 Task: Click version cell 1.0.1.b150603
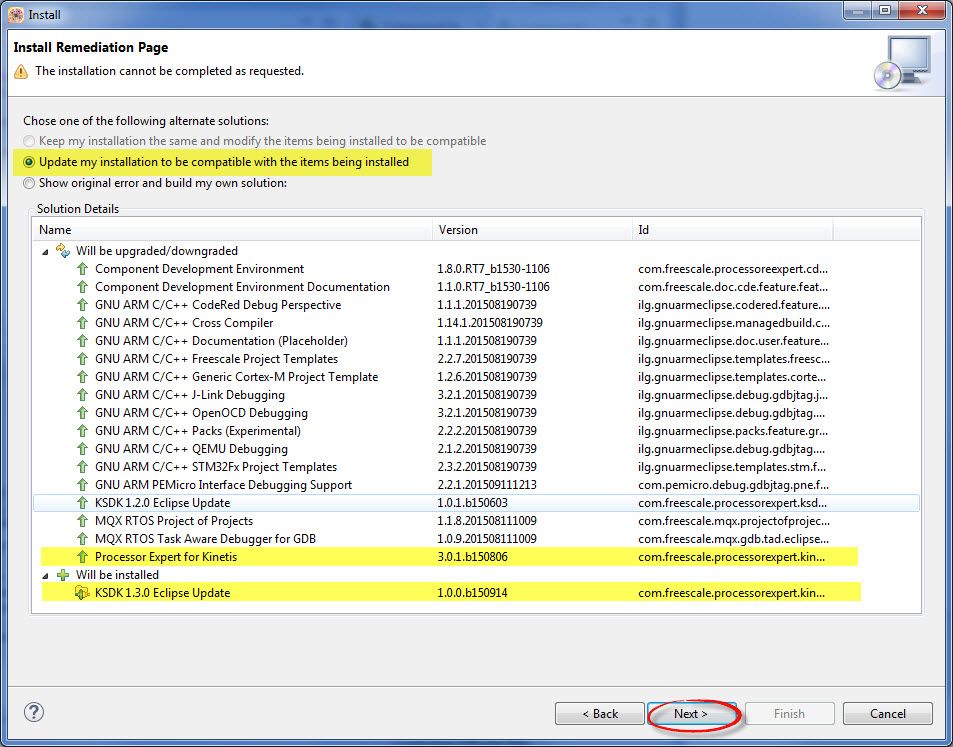(x=472, y=503)
